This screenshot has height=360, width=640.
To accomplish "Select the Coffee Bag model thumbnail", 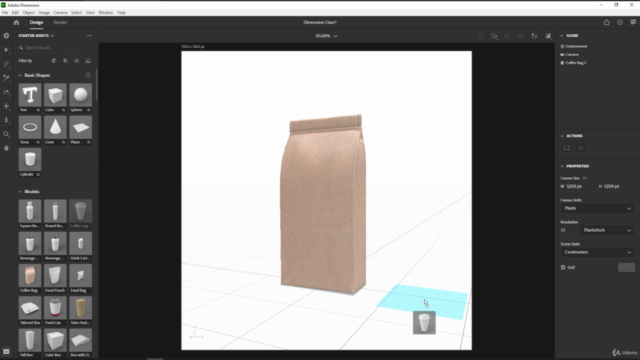I will pos(30,275).
